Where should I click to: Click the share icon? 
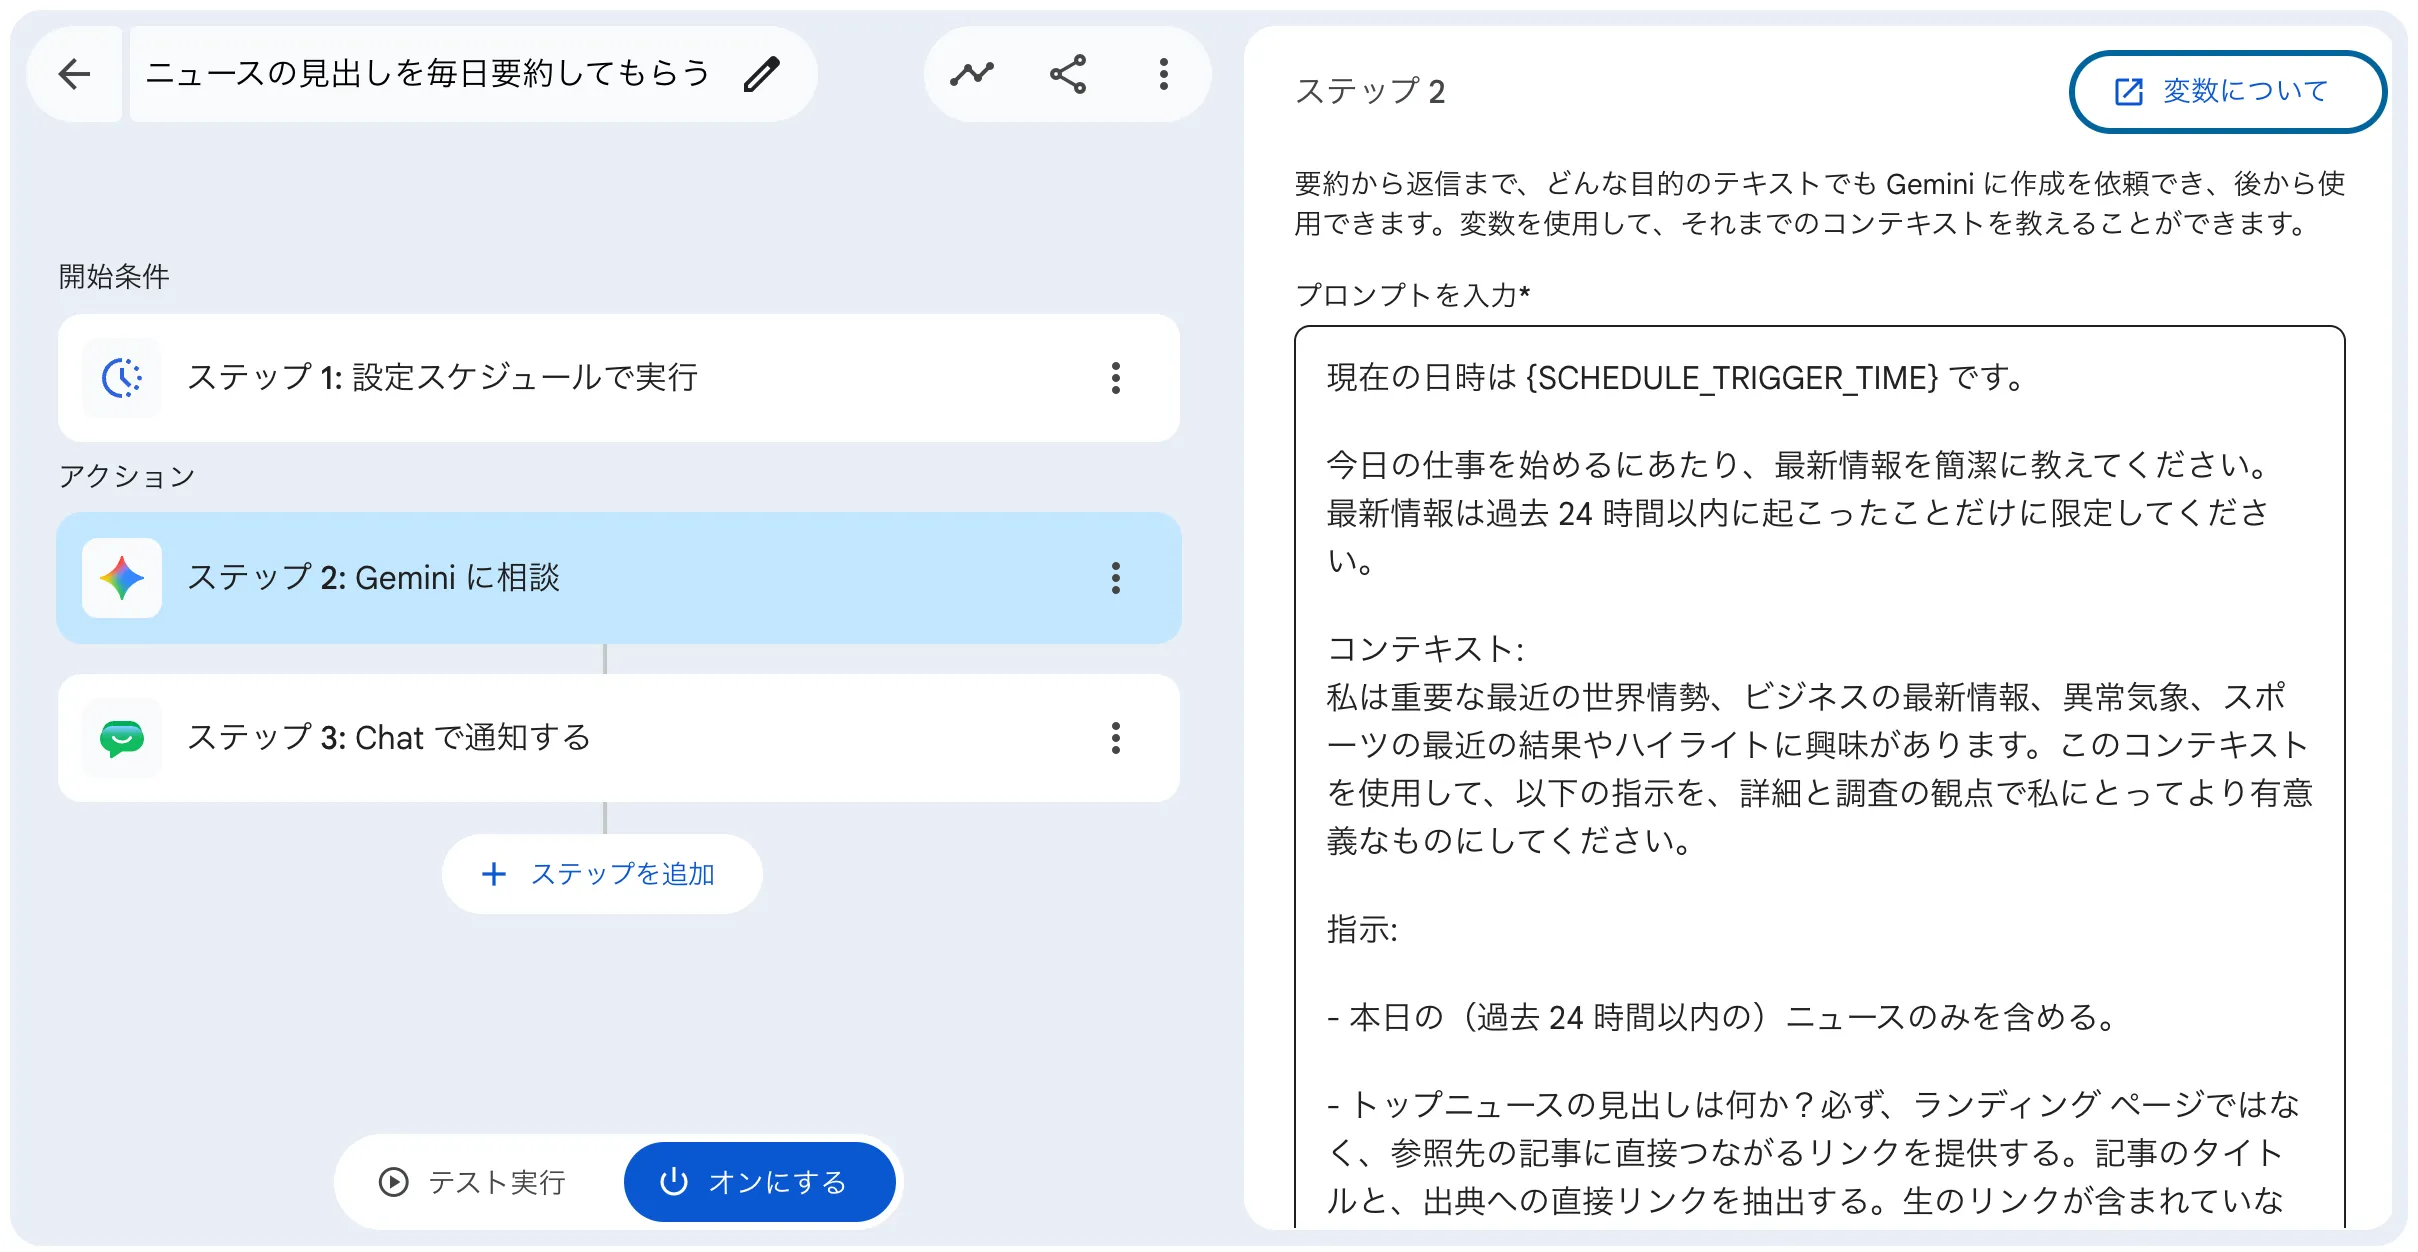[x=1068, y=74]
